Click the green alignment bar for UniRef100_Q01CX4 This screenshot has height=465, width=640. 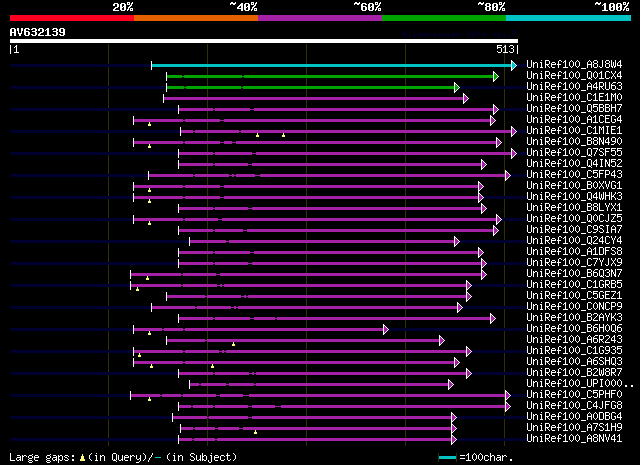click(x=330, y=76)
